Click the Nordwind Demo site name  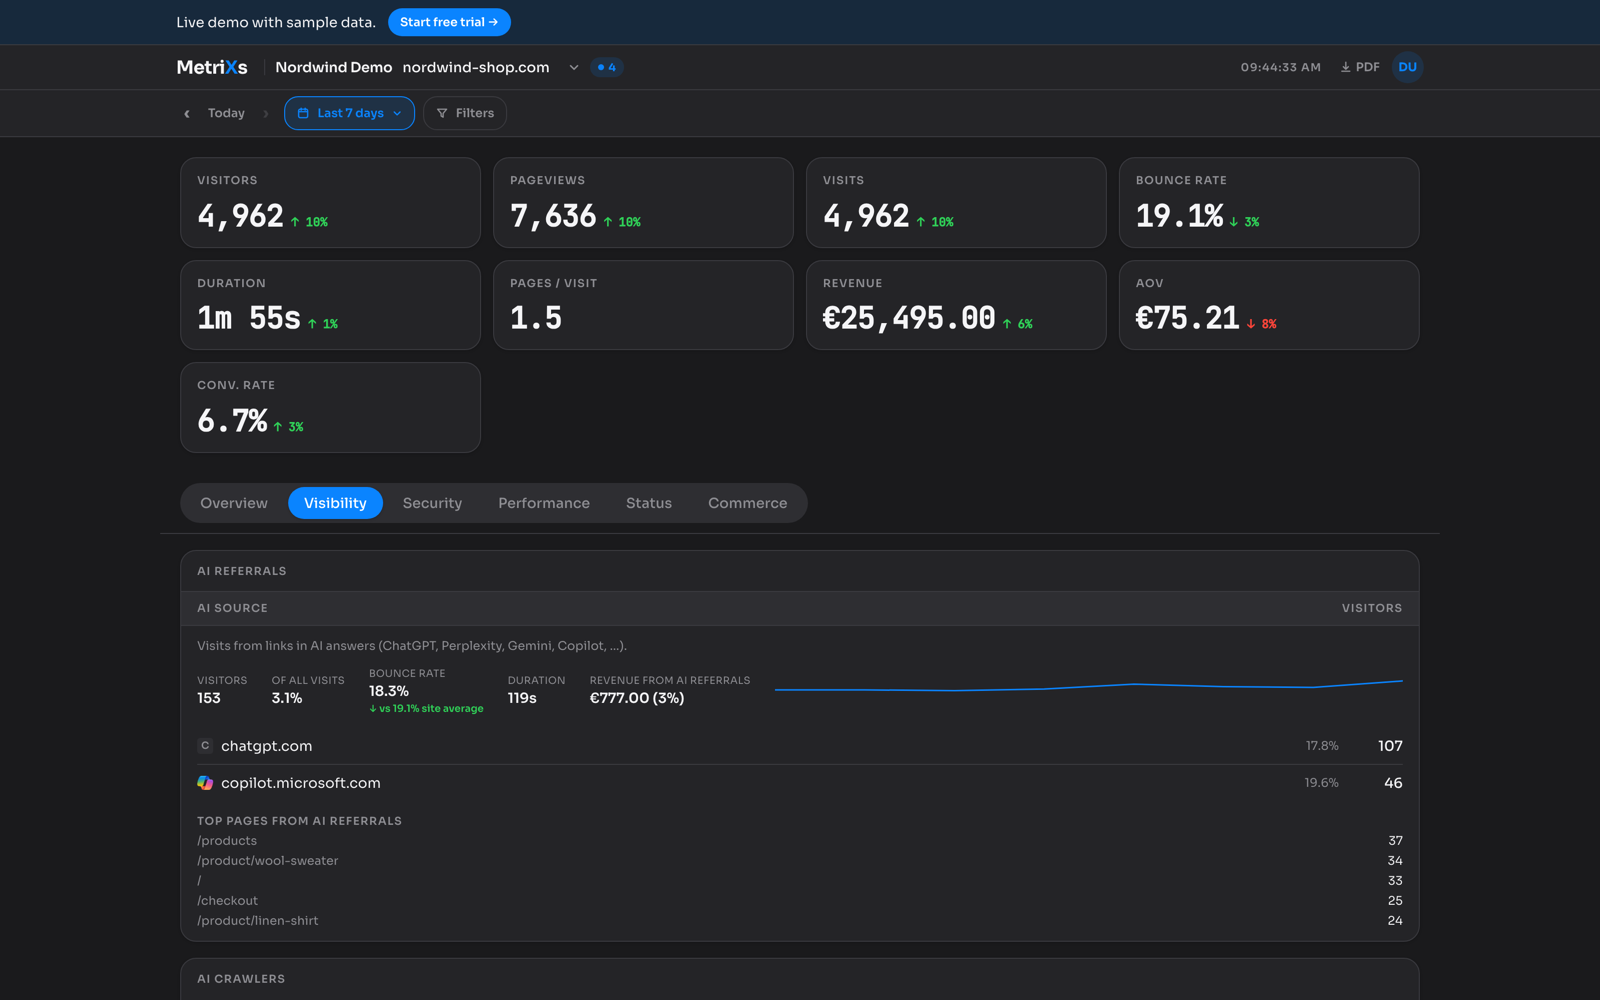[334, 67]
